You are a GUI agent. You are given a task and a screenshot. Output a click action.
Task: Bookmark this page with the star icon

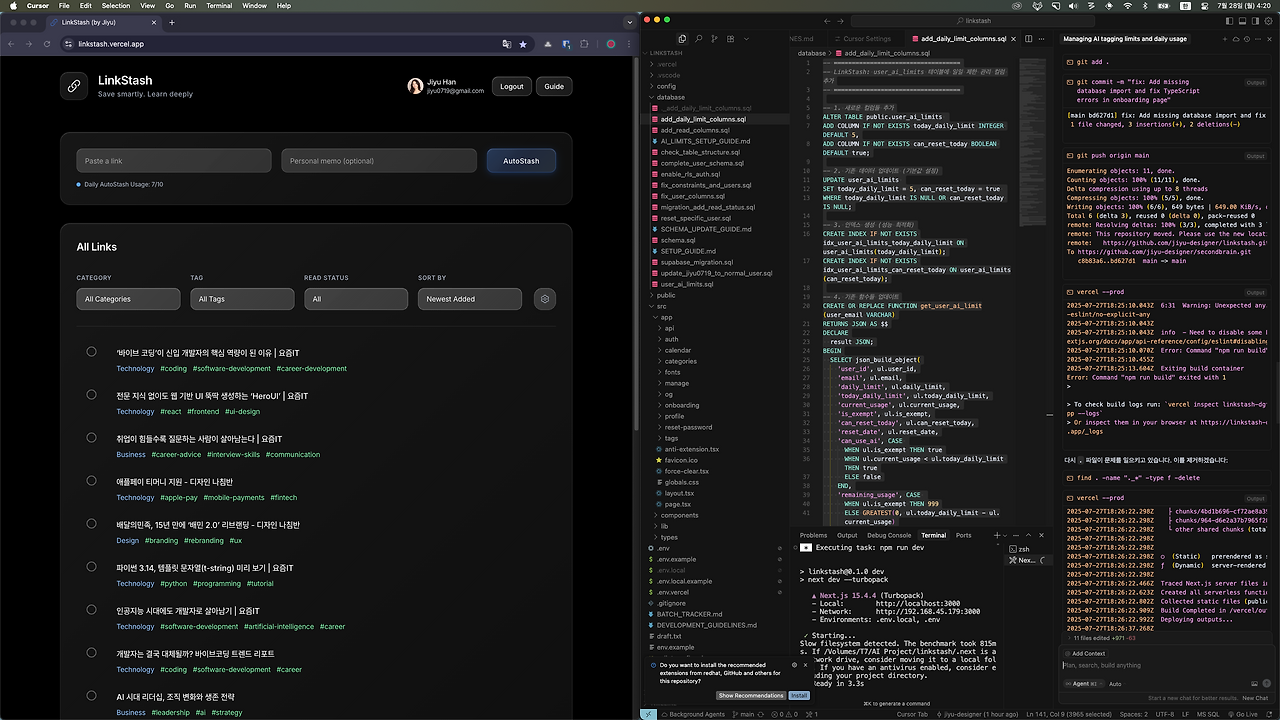click(x=522, y=44)
